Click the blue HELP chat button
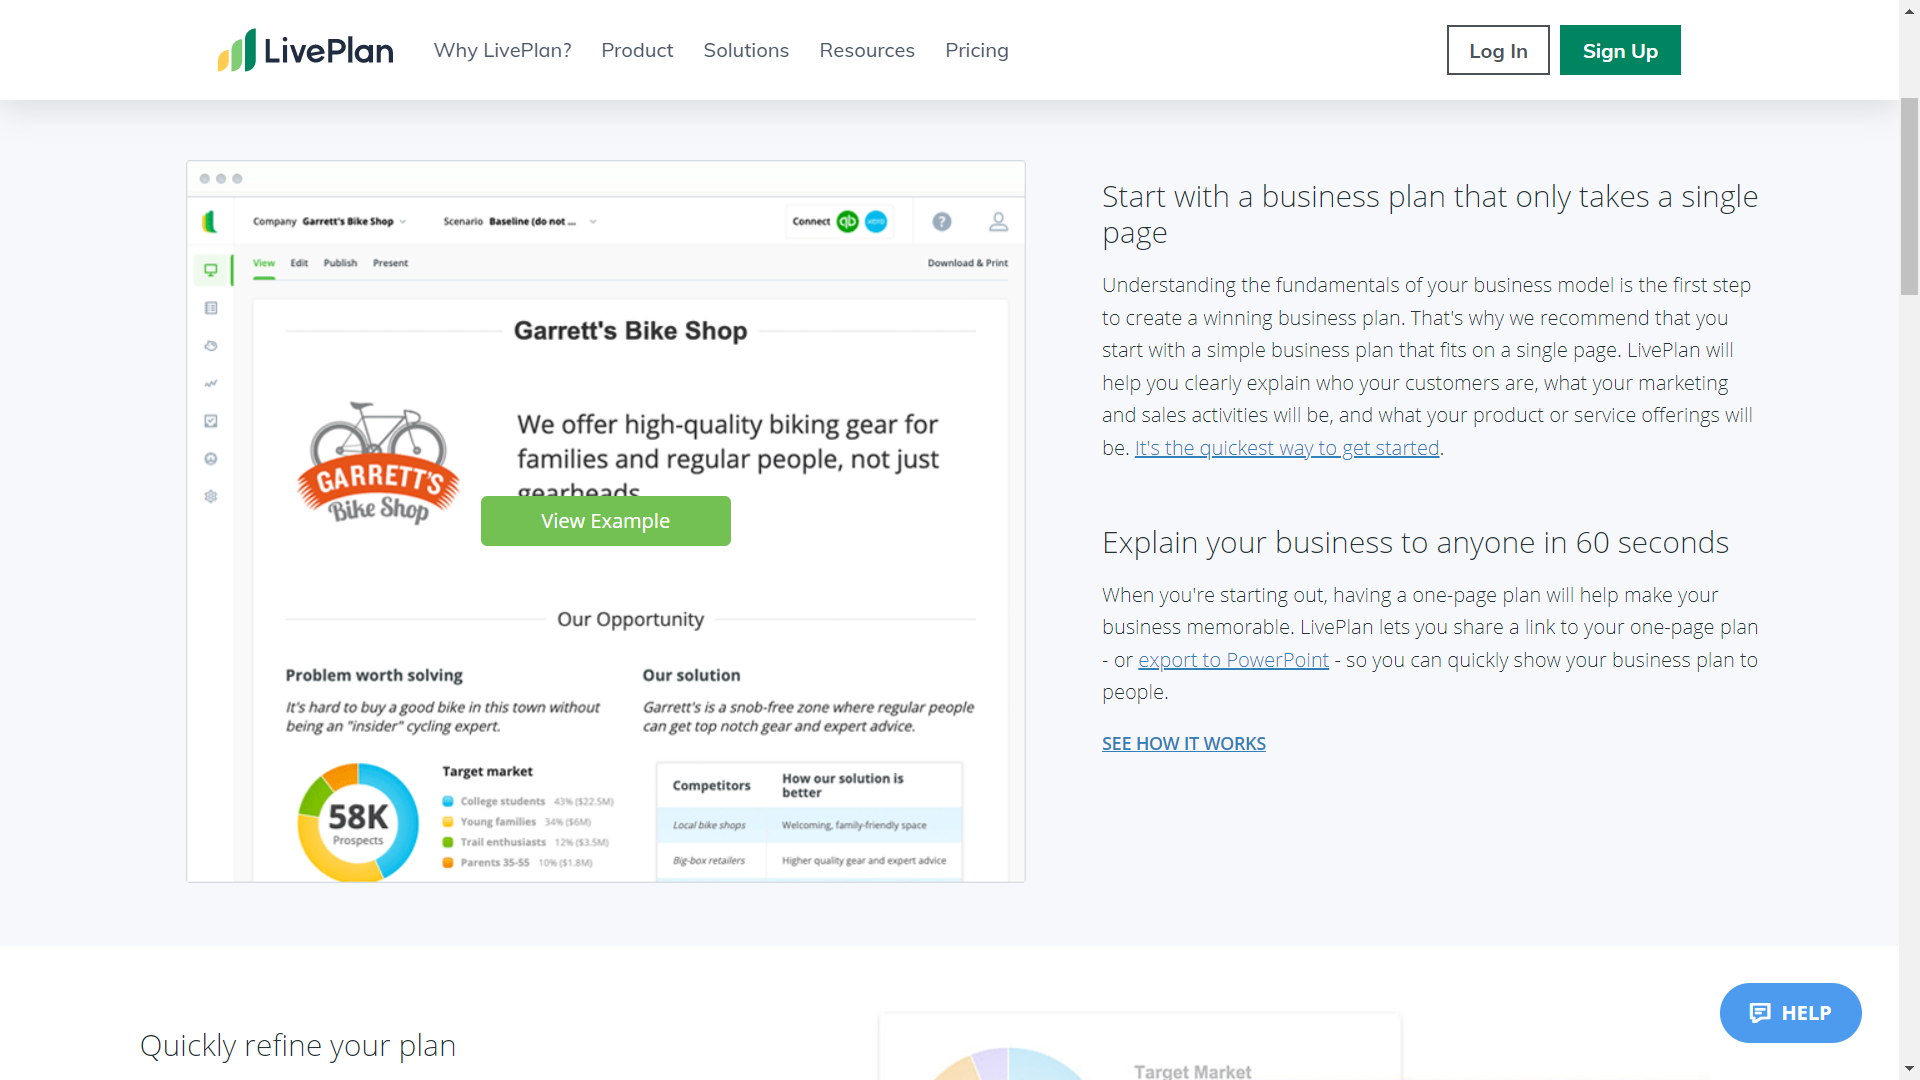The height and width of the screenshot is (1080, 1920). (1790, 1013)
